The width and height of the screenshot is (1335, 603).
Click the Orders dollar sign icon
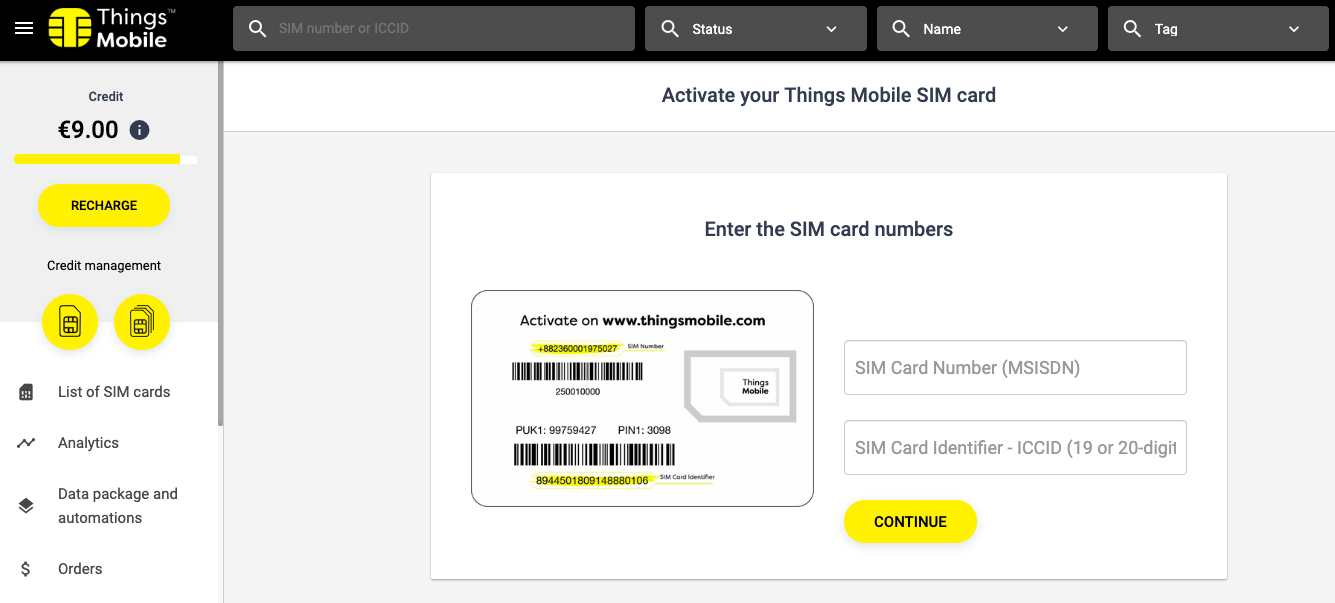26,569
